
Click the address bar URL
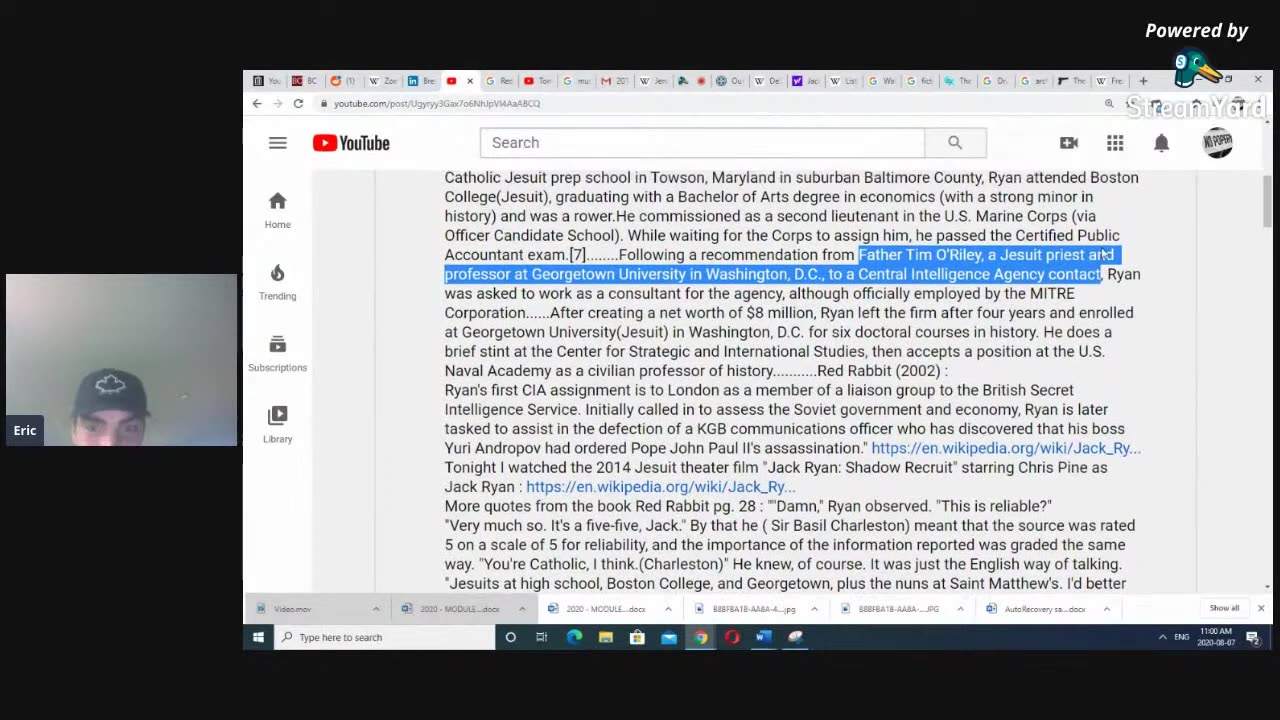point(437,104)
